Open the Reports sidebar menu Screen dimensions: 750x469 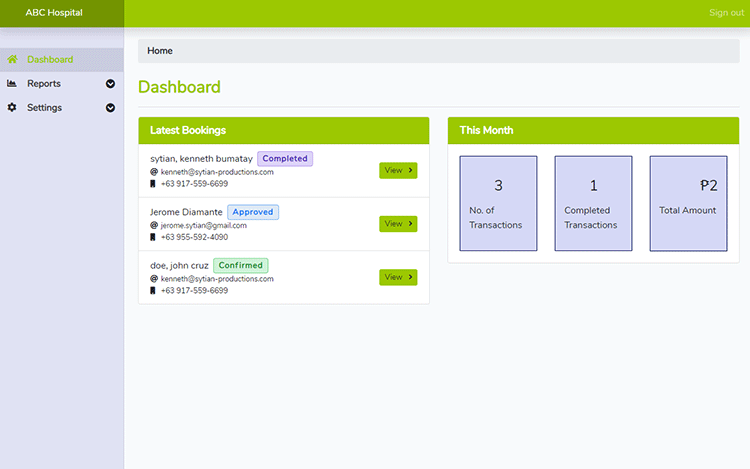(44, 84)
